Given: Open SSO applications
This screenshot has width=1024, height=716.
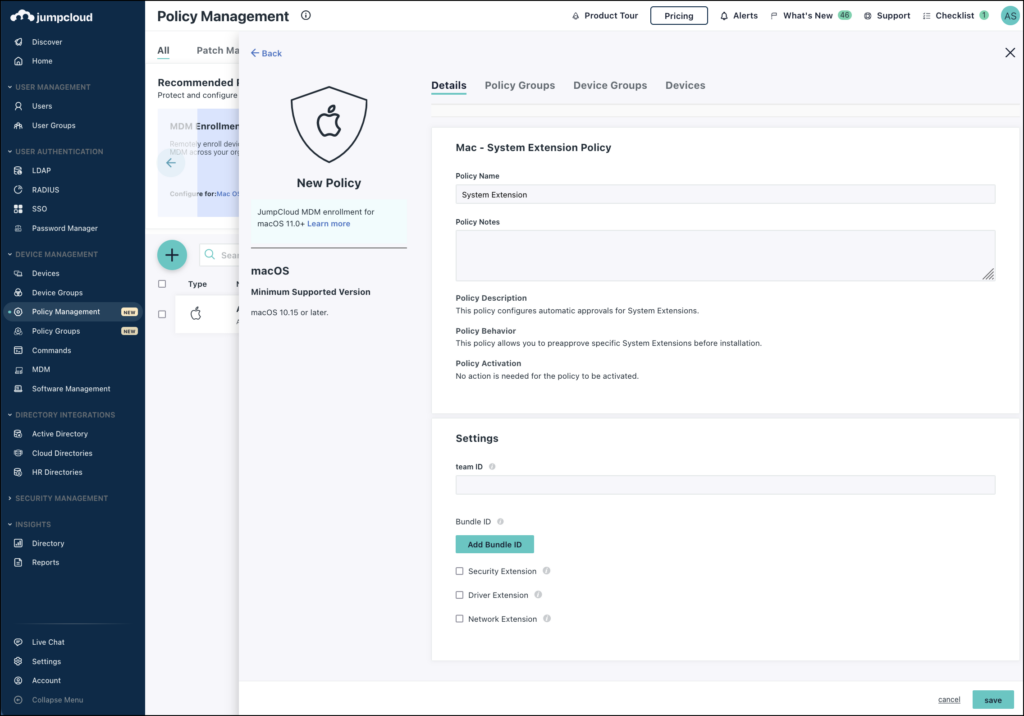Looking at the screenshot, I should coord(39,209).
